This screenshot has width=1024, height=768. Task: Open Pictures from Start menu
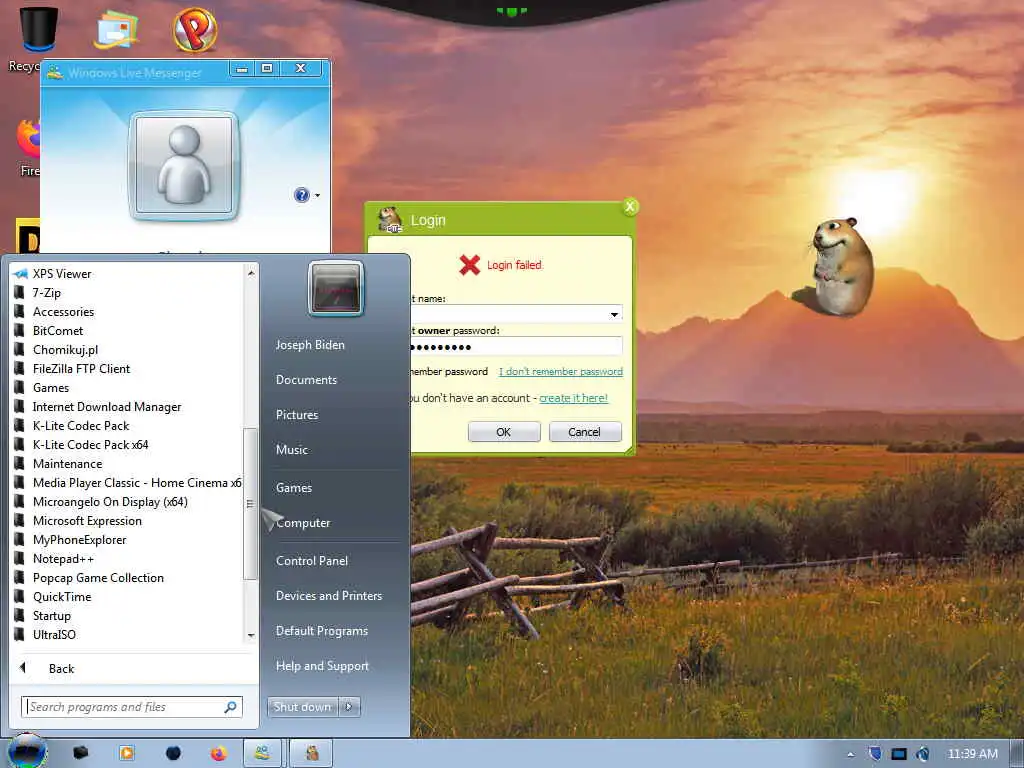[297, 415]
